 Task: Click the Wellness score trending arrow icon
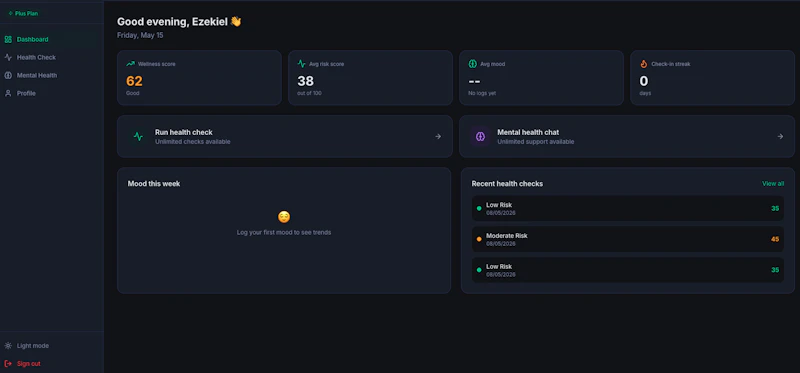[x=131, y=64]
